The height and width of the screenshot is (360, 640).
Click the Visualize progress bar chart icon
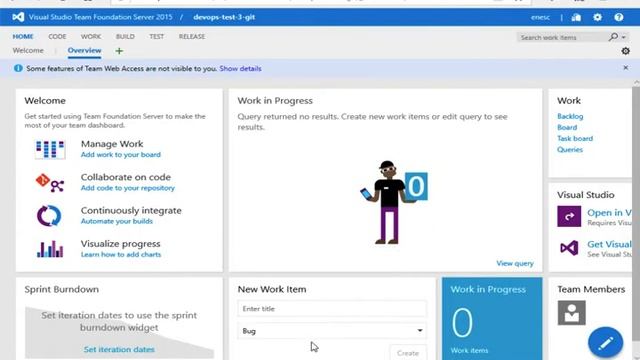[50, 249]
